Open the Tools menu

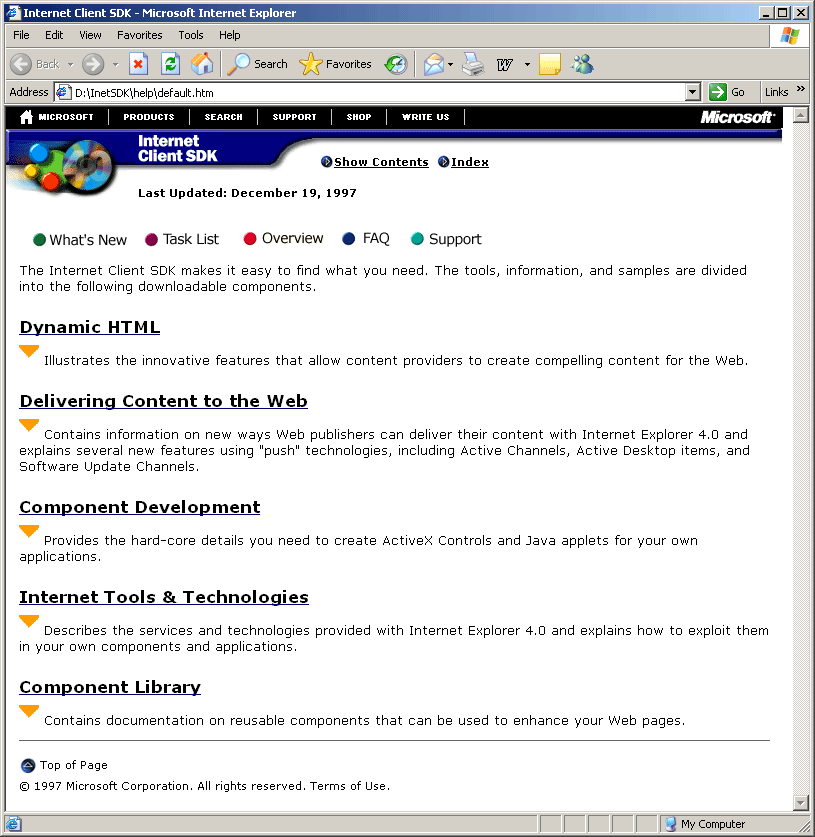tap(191, 35)
